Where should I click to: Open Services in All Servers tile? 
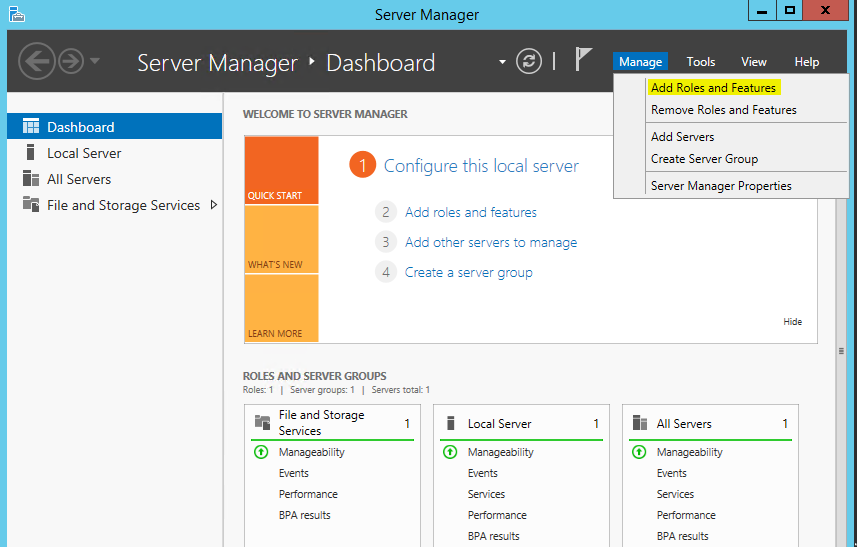pyautogui.click(x=675, y=494)
